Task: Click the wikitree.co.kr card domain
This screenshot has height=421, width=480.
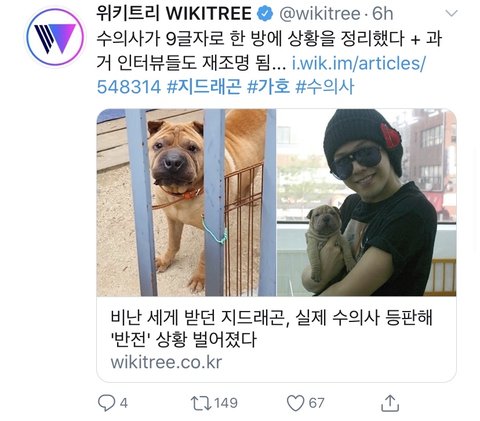Action: (x=166, y=362)
